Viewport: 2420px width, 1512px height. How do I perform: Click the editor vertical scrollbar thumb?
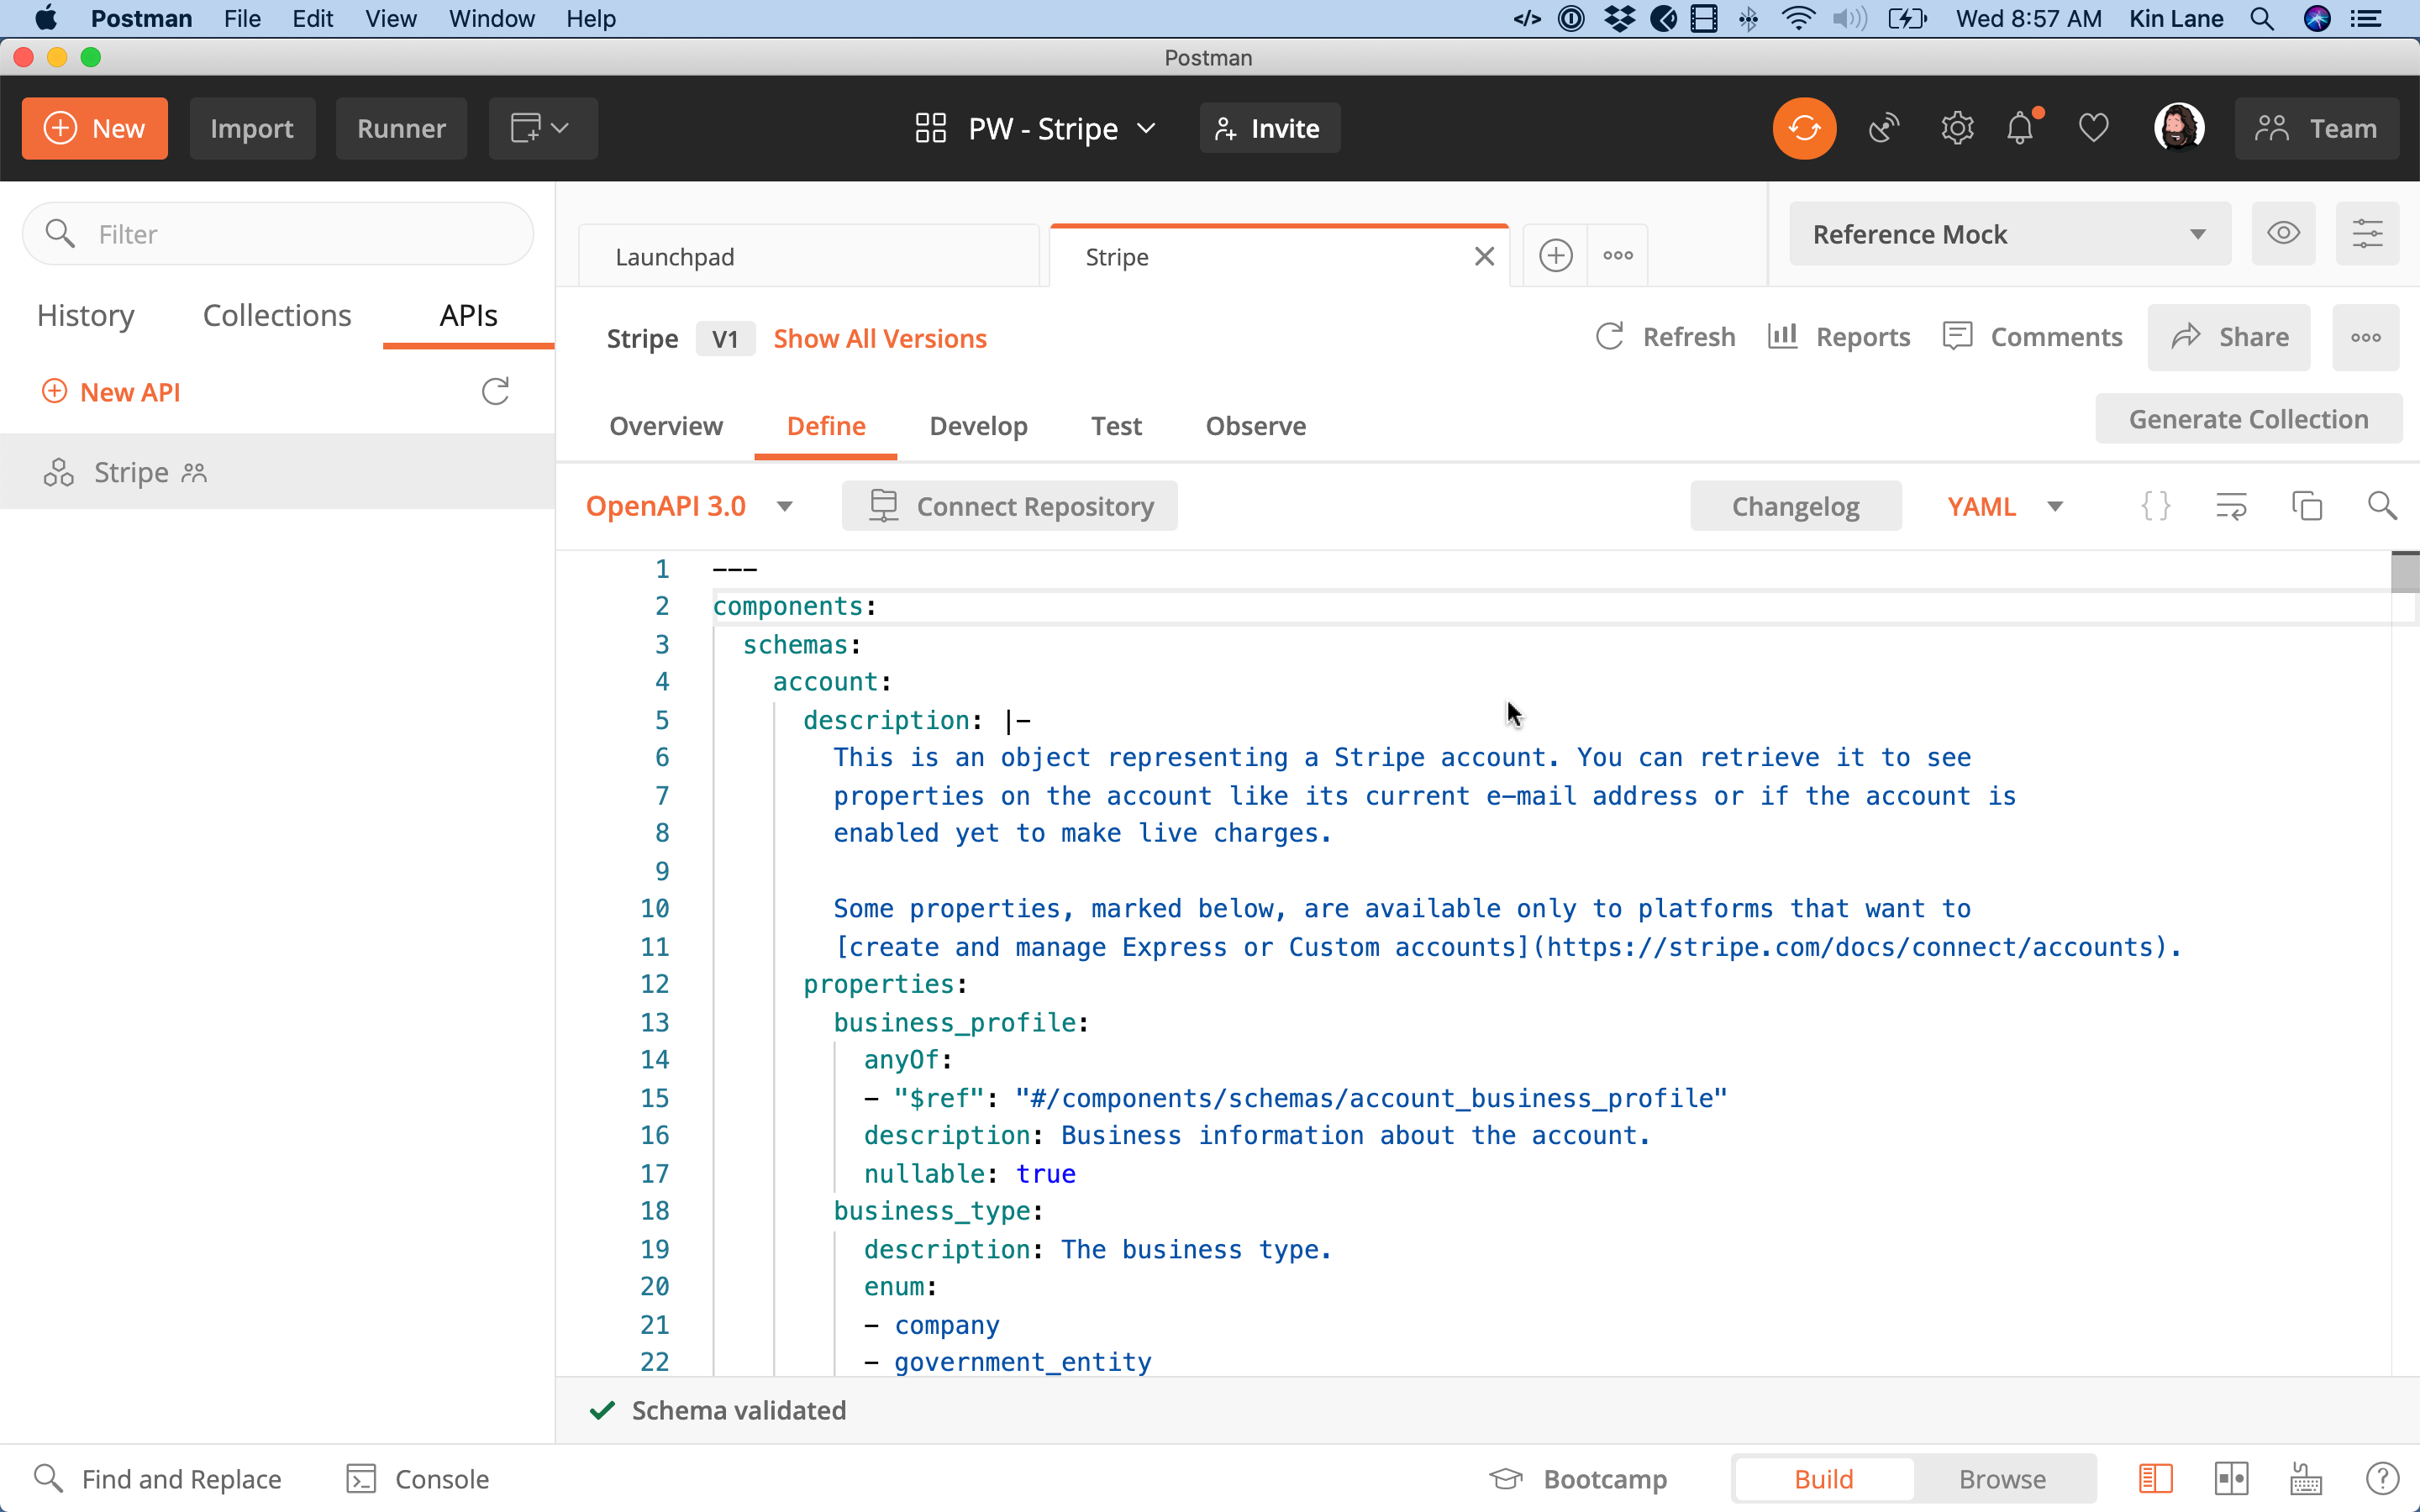(2405, 573)
